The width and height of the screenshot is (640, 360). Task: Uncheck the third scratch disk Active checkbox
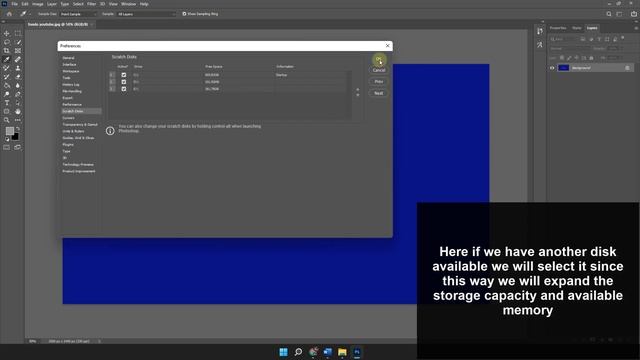click(x=124, y=89)
